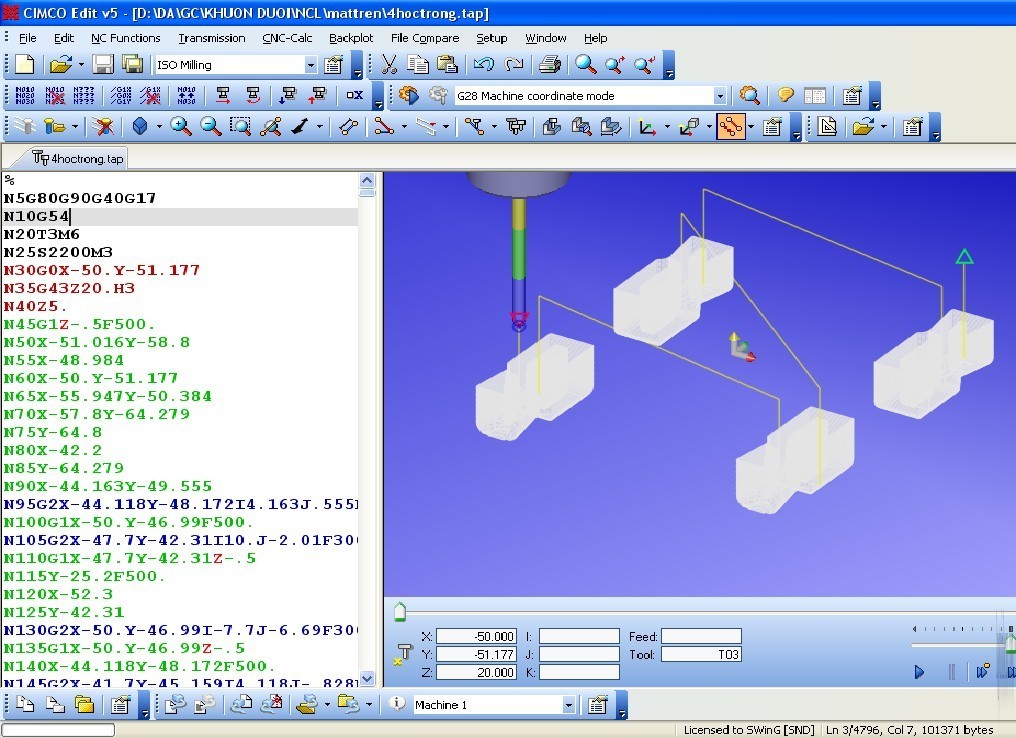Viewport: 1016px width, 738px height.
Task: Select the 4hoctrong.tap document tab
Action: pos(78,158)
